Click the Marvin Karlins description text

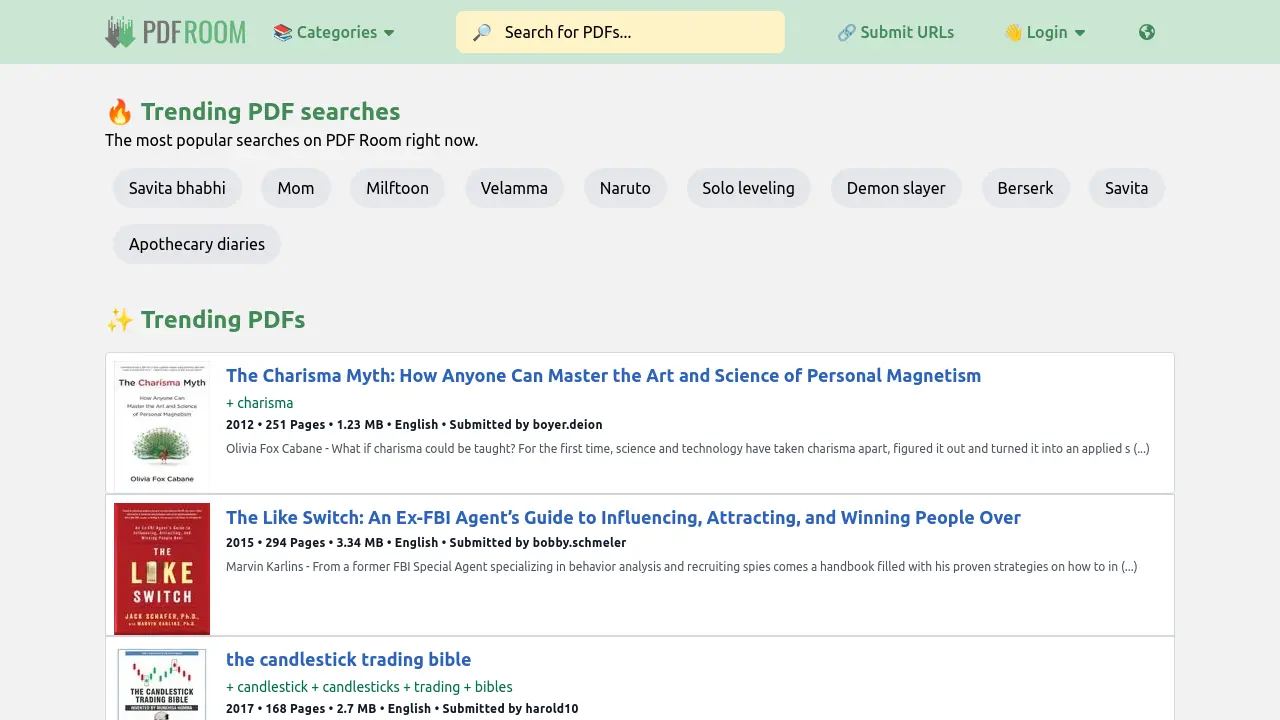[x=682, y=567]
